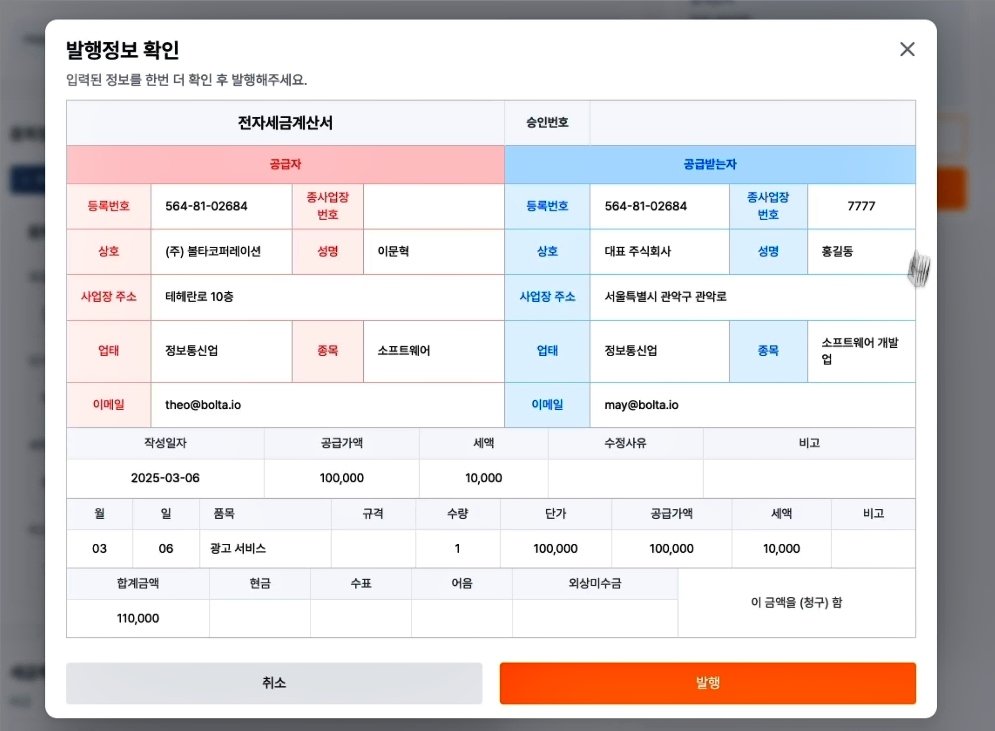Image resolution: width=995 pixels, height=731 pixels.
Task: Click the company name (주) 볼타코퍼레이션
Action: (213, 251)
